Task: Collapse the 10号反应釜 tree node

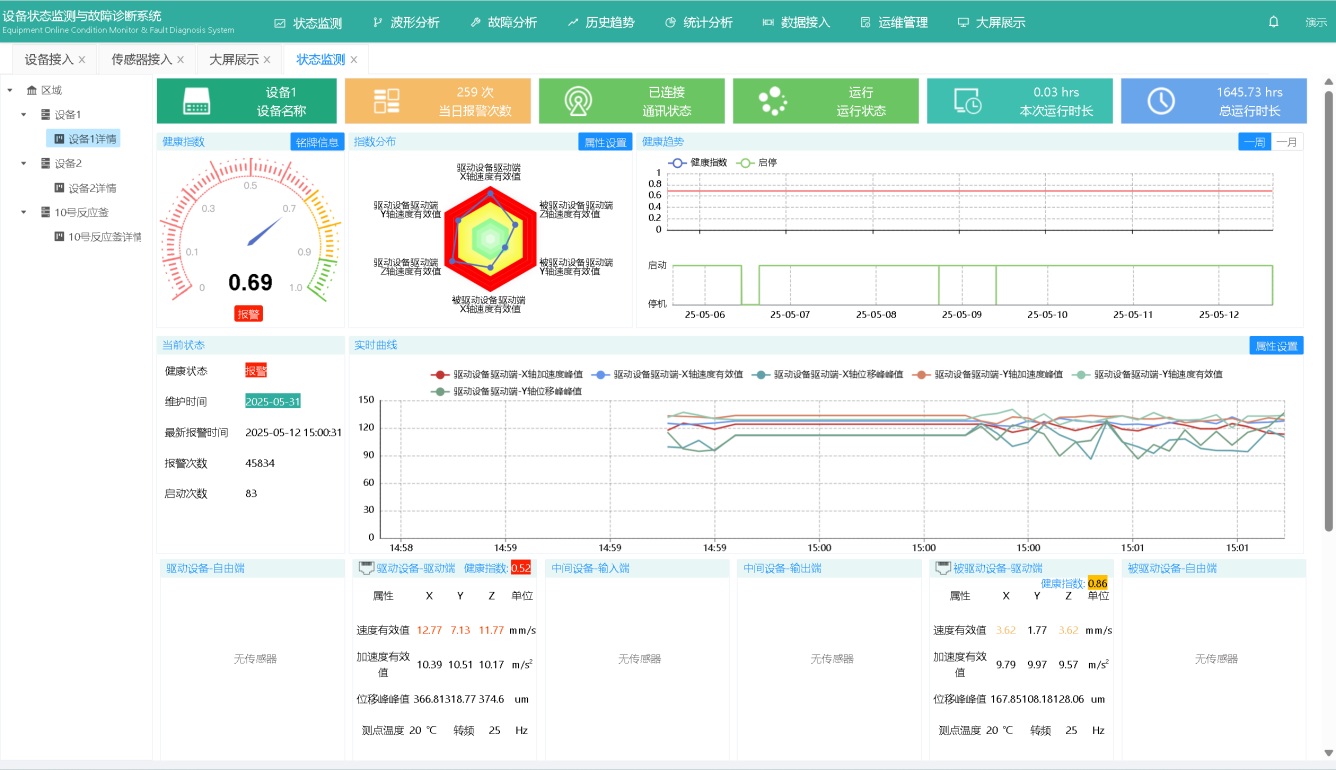Action: pos(23,212)
